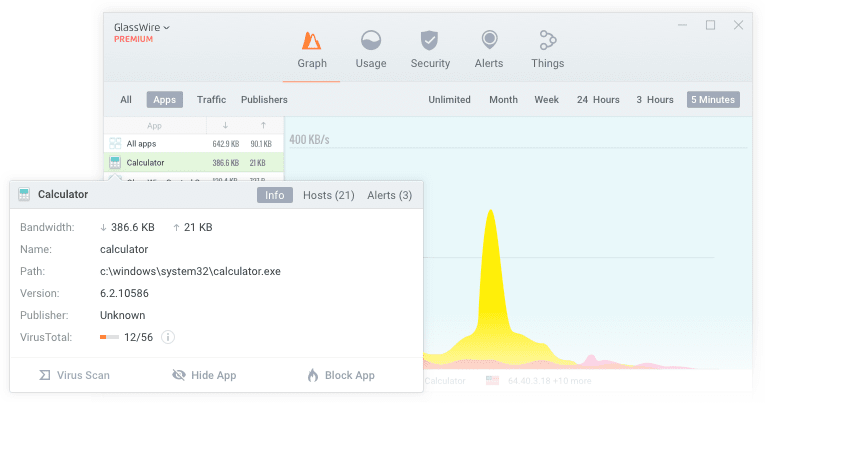
Task: Click the 400 KB/s graph scale label
Action: [309, 140]
